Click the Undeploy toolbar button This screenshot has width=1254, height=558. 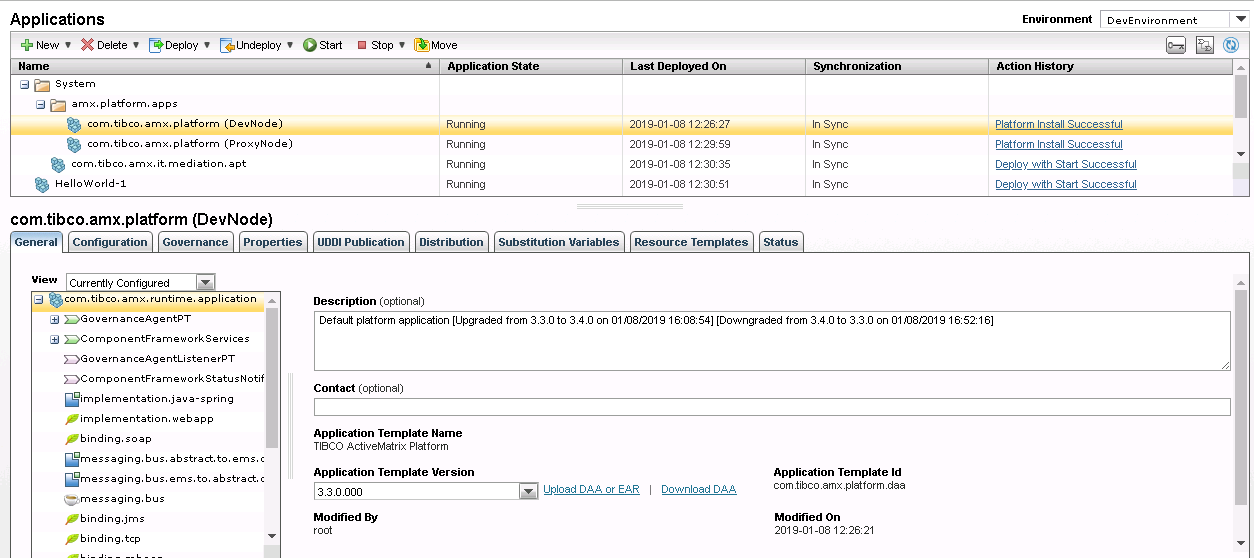pyautogui.click(x=251, y=45)
